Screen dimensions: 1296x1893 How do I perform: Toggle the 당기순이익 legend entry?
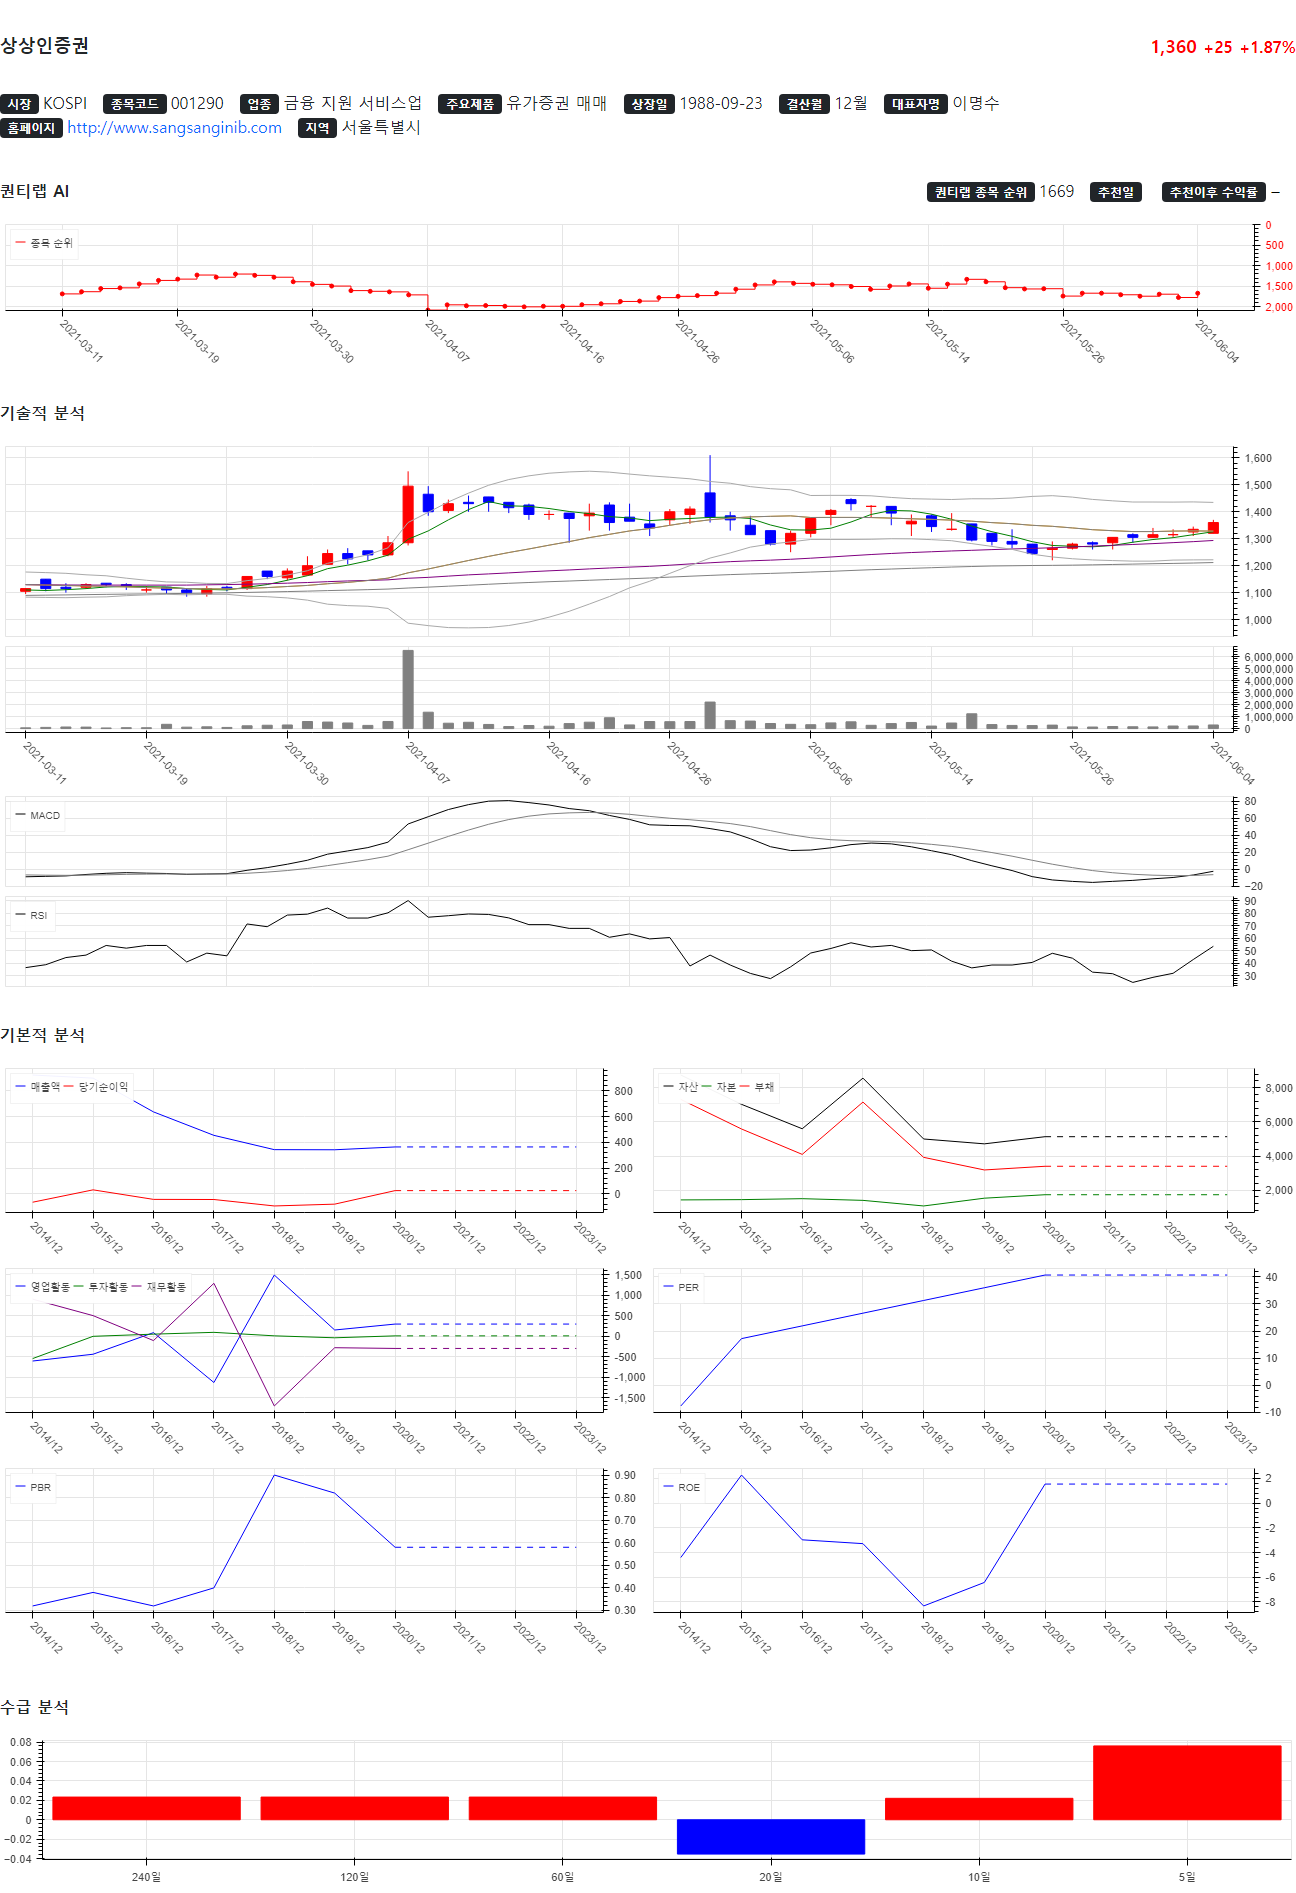point(97,1087)
